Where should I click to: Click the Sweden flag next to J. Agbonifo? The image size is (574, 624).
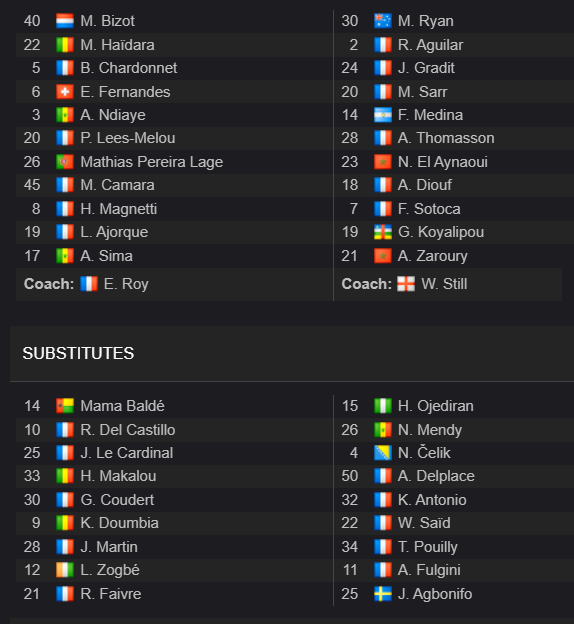[383, 594]
